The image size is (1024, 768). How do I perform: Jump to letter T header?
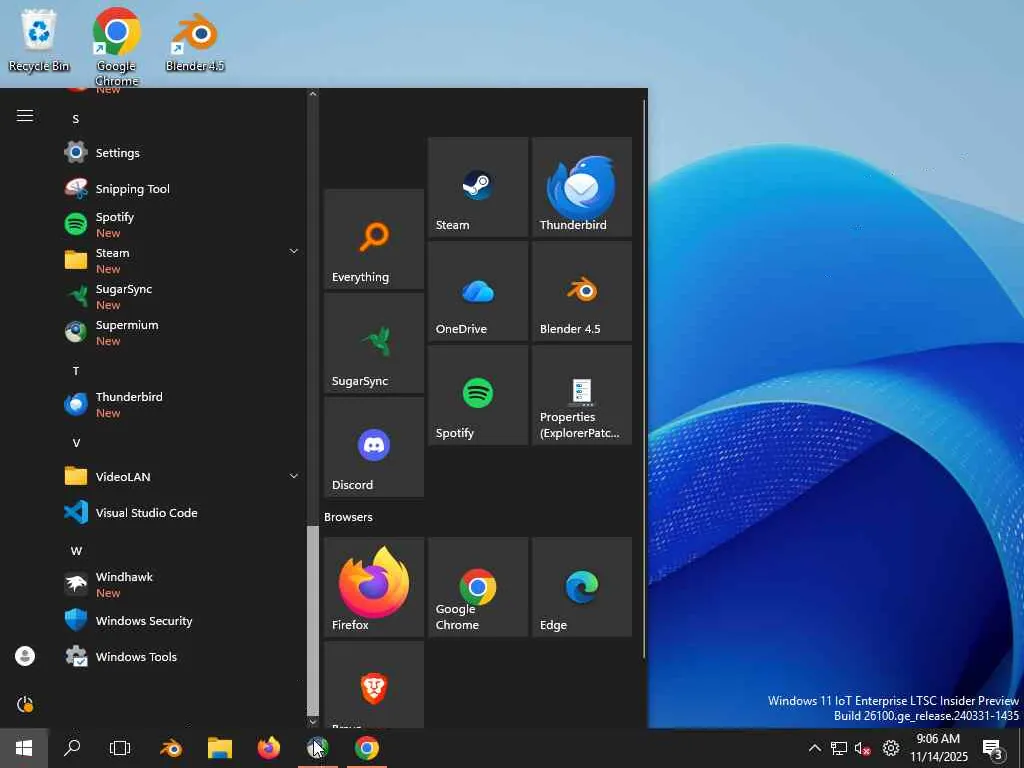click(76, 371)
